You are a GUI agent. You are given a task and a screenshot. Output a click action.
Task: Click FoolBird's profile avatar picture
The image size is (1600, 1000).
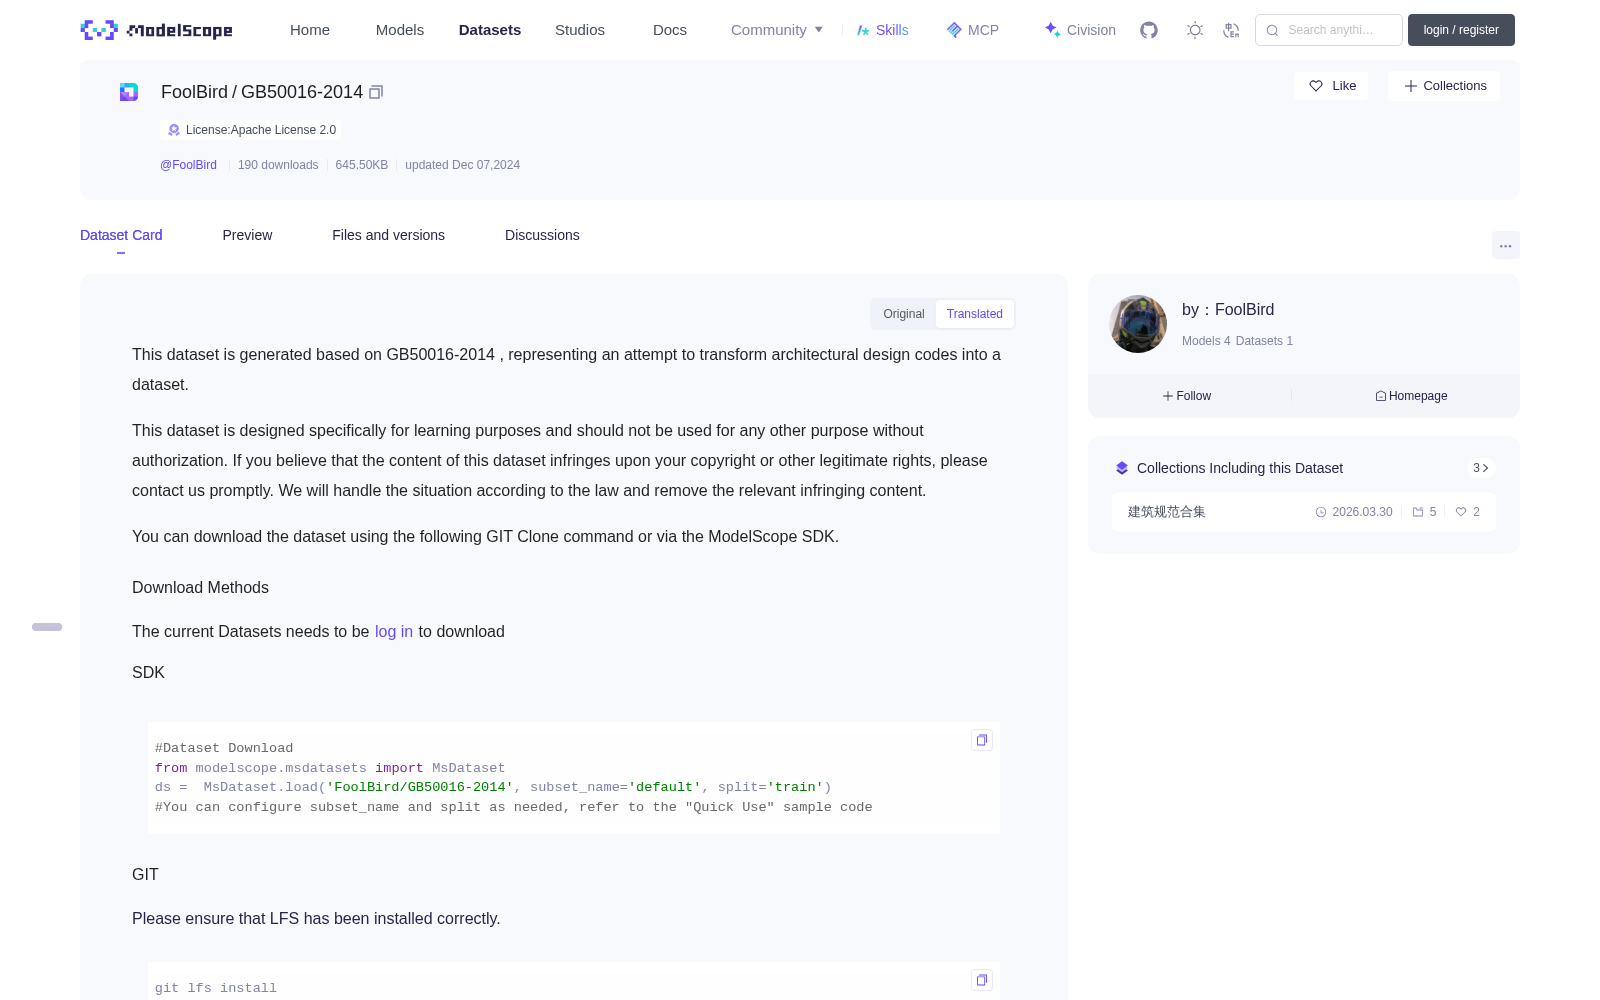tap(1138, 324)
